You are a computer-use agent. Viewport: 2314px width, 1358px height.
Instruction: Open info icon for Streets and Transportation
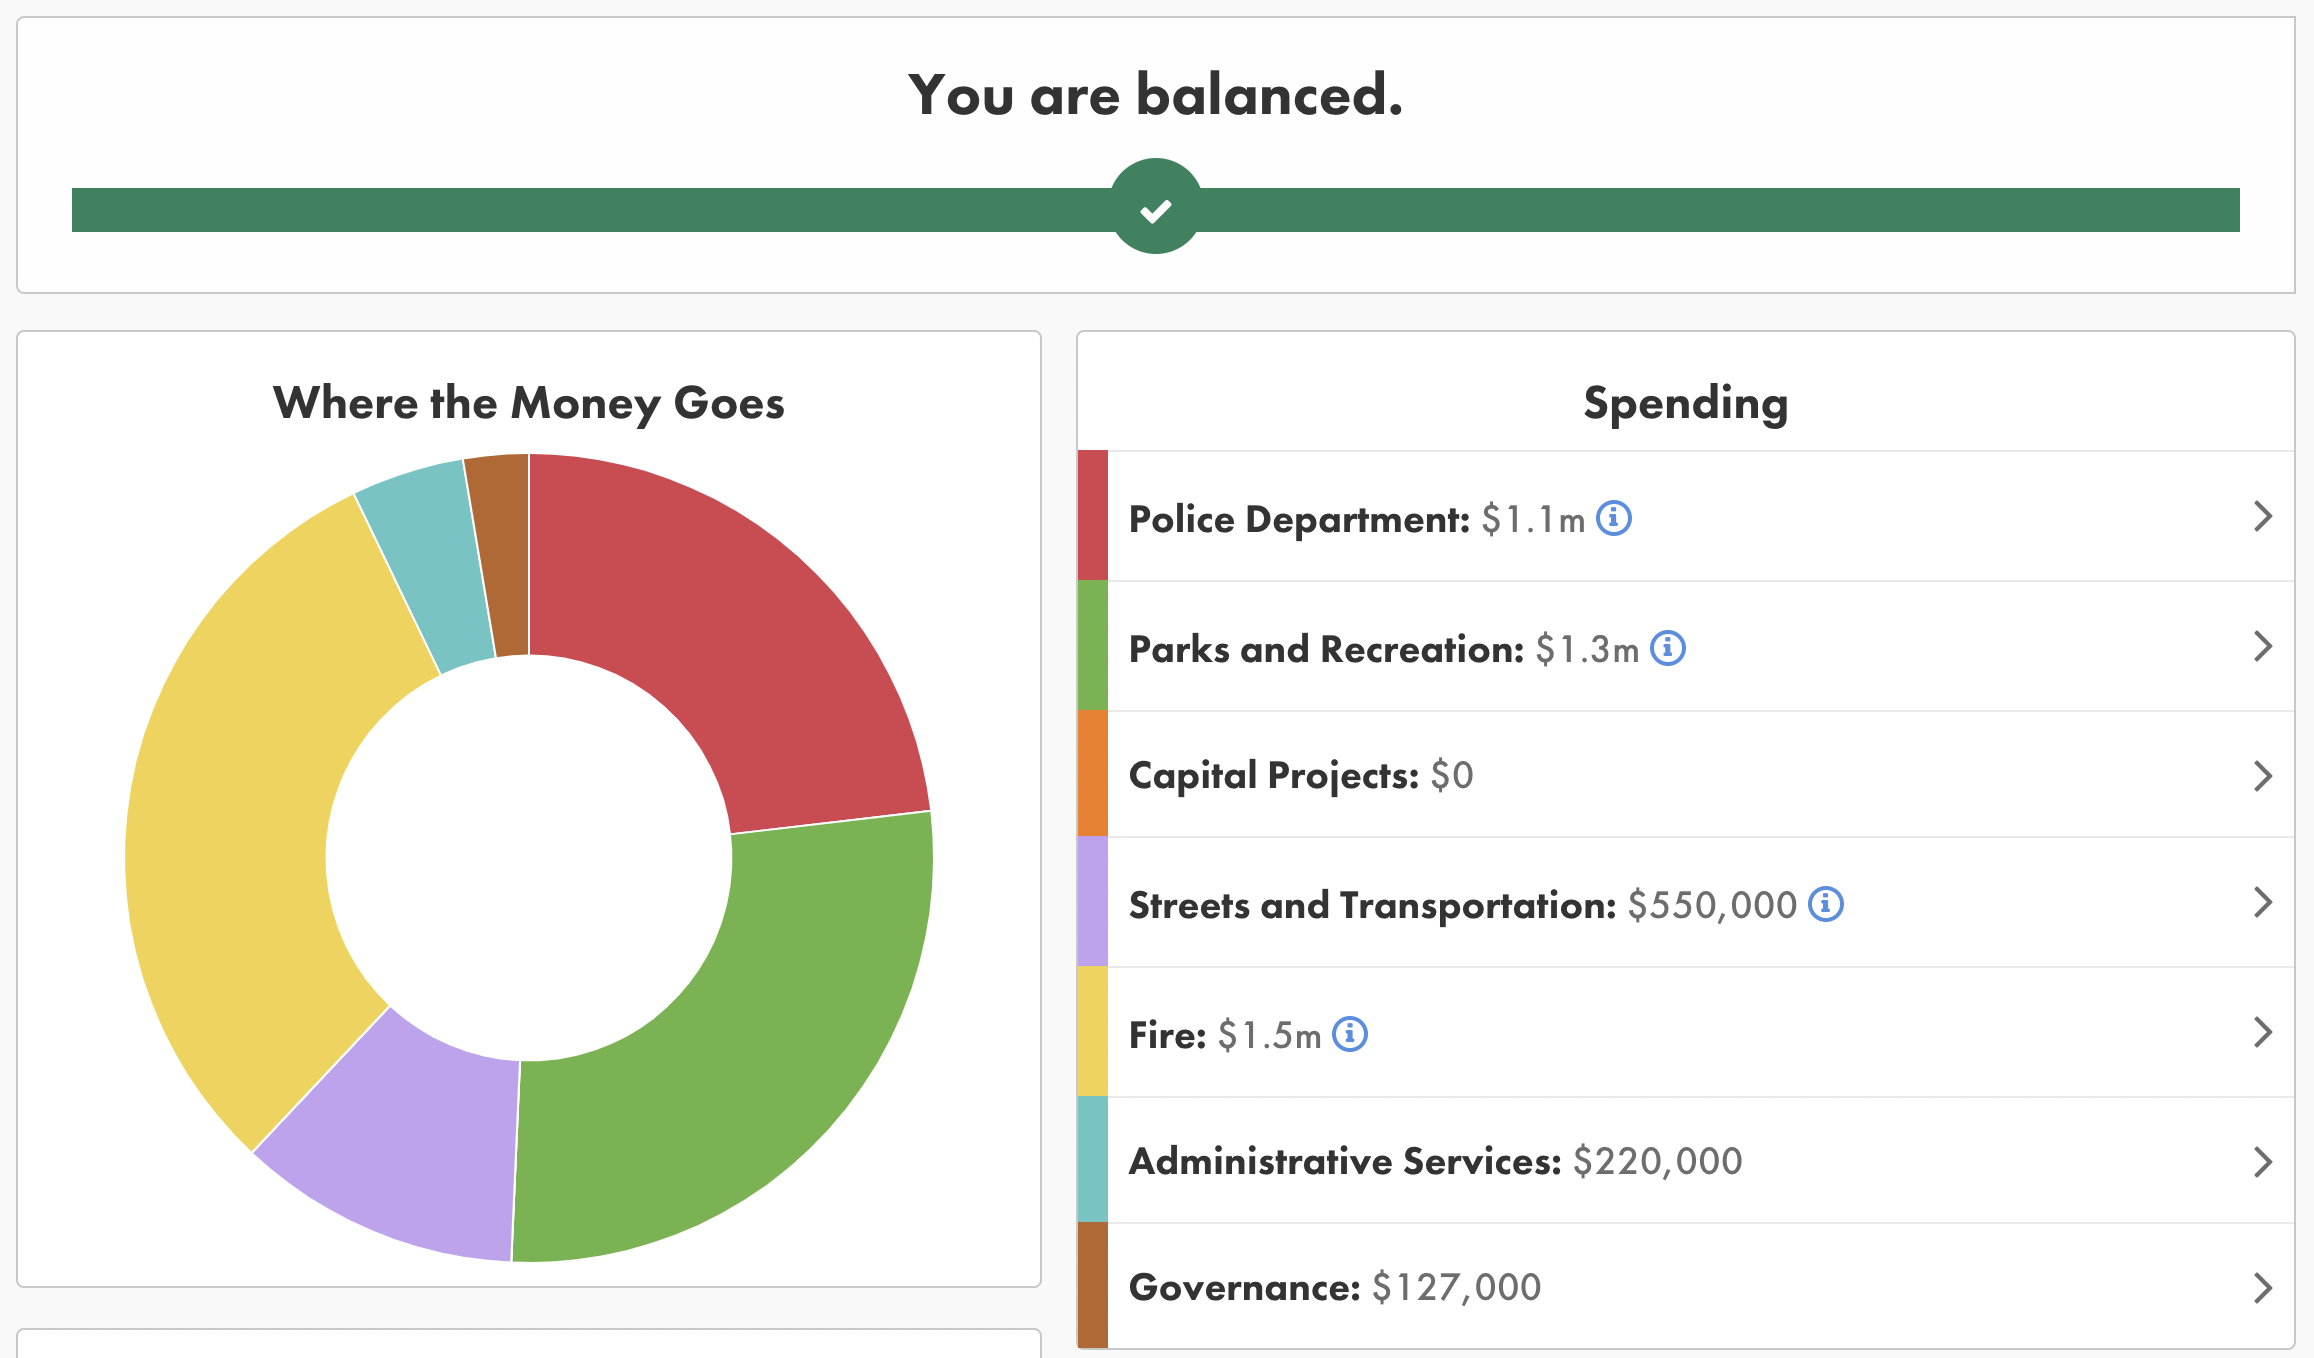1825,904
